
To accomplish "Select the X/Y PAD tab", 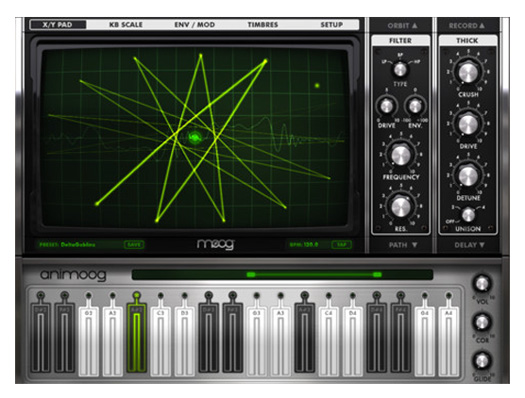I will point(58,25).
